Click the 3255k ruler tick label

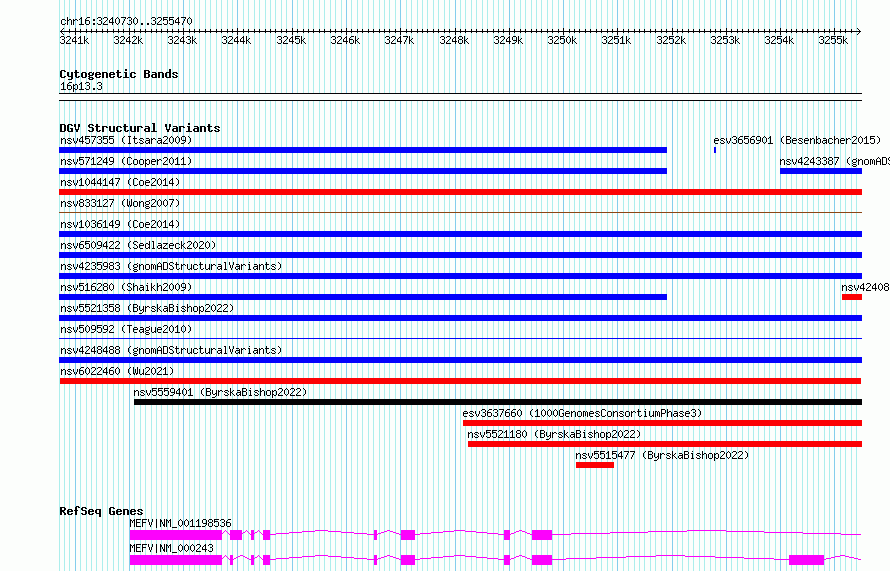point(833,40)
